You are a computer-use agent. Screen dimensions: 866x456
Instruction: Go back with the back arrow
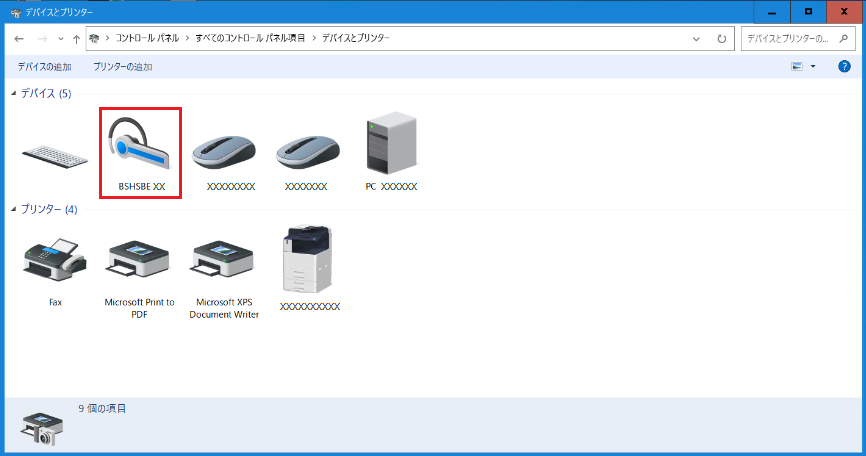pos(19,39)
